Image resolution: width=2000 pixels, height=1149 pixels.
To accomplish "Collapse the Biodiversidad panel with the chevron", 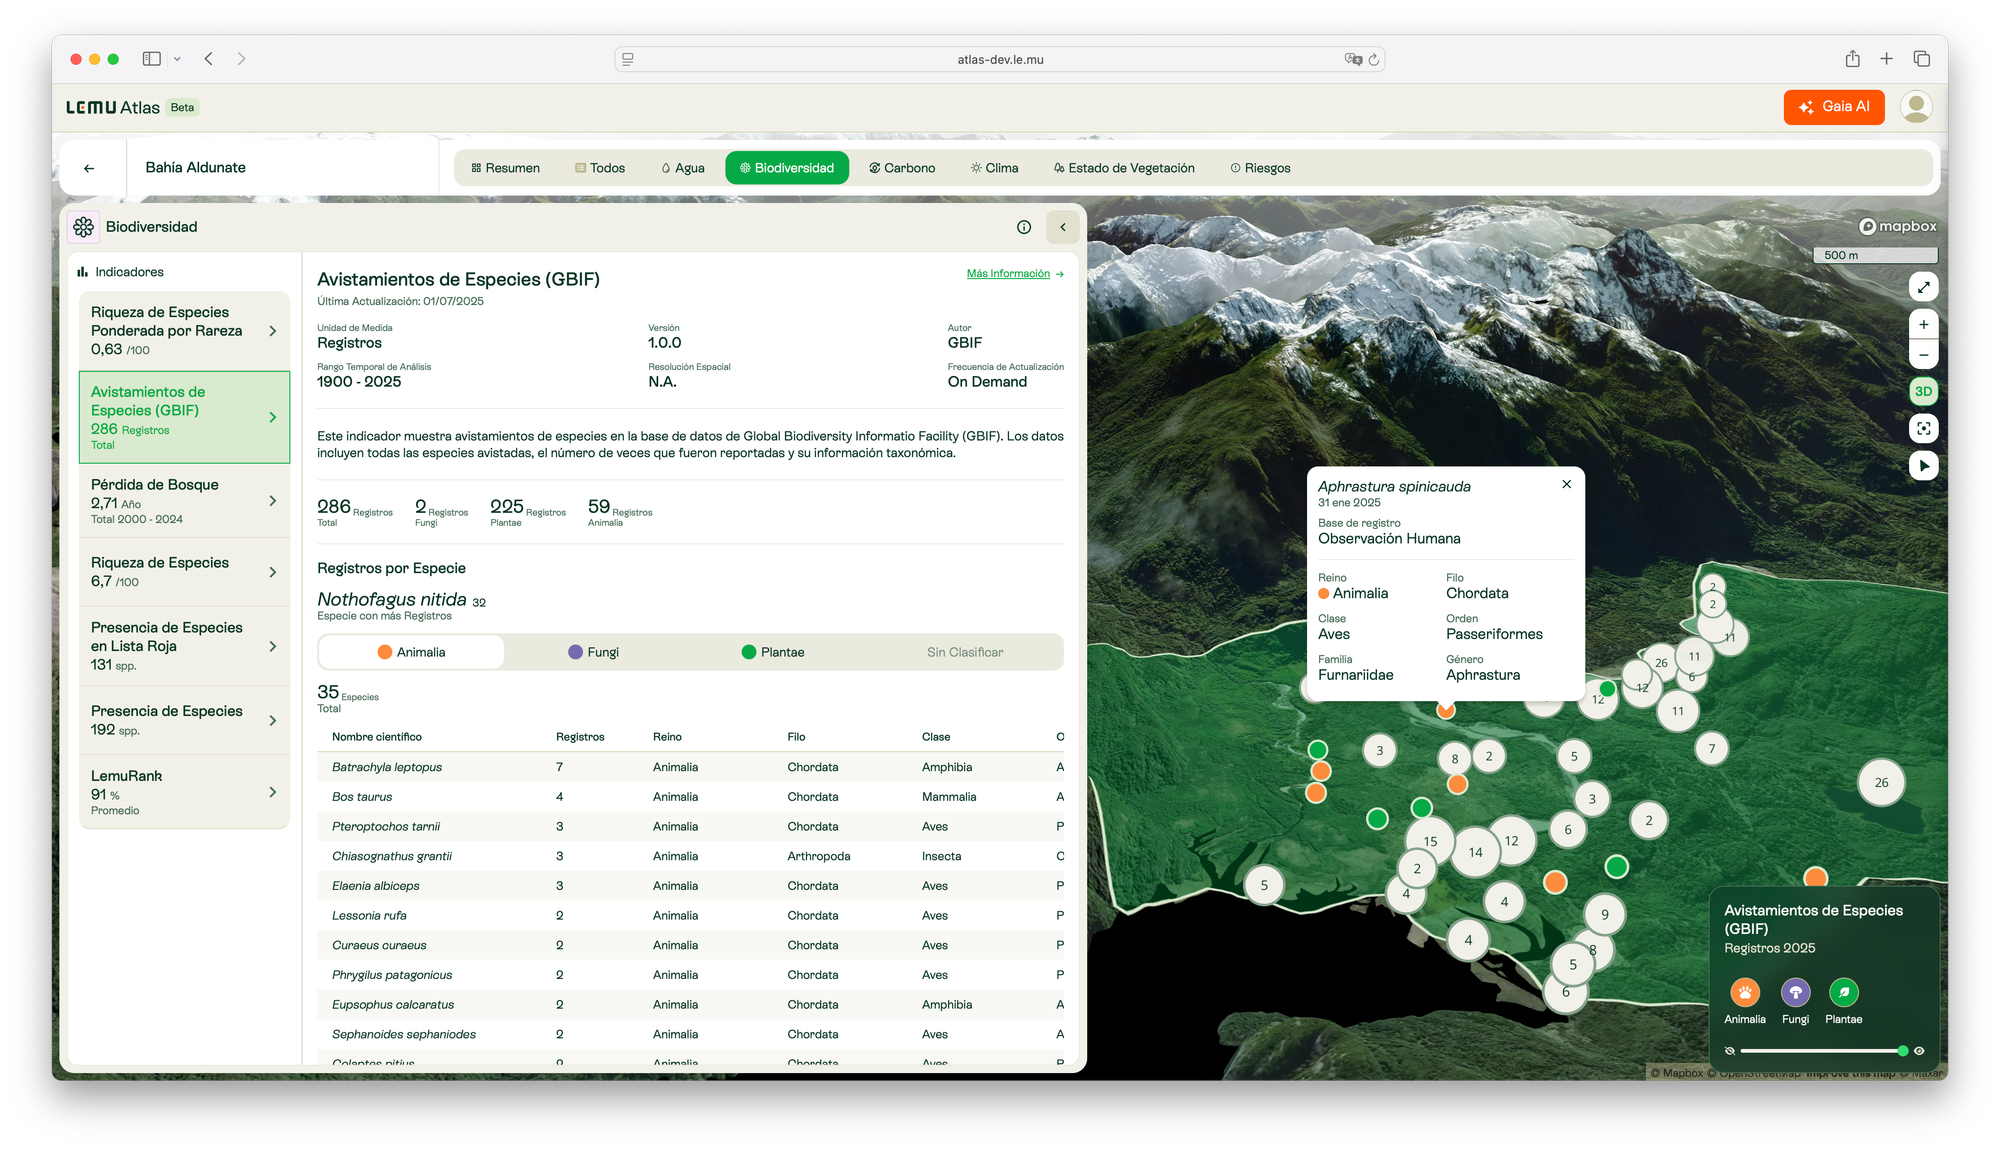I will (x=1062, y=227).
